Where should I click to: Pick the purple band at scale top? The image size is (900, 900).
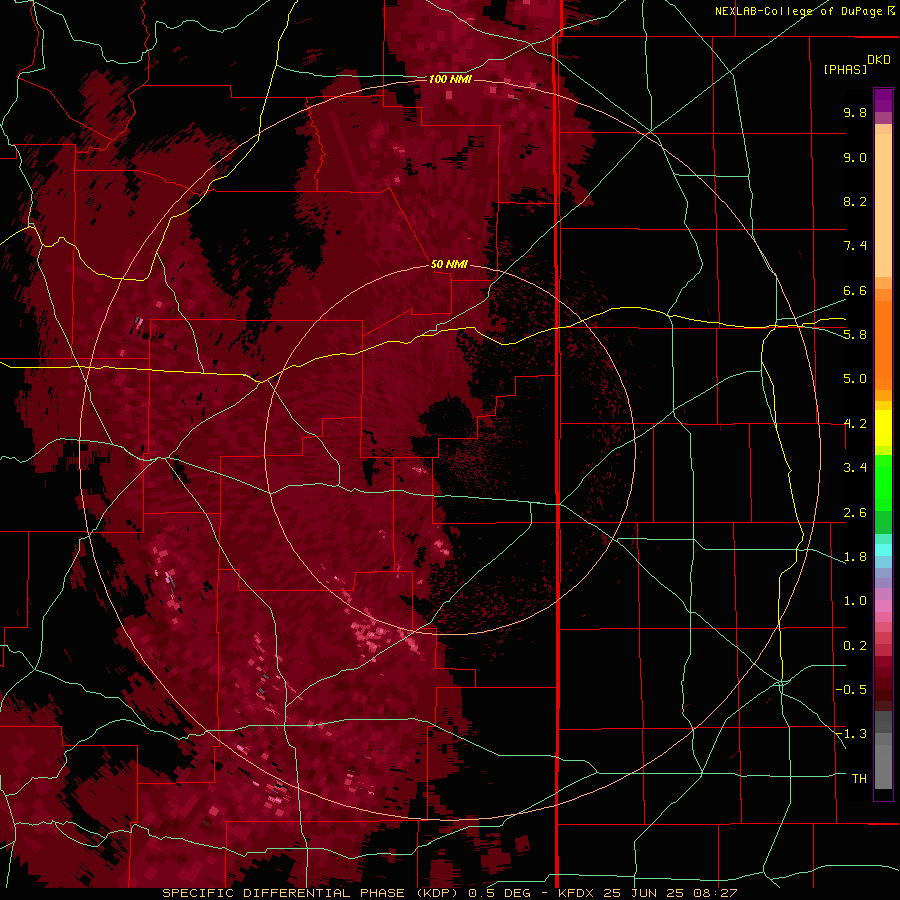click(x=883, y=100)
